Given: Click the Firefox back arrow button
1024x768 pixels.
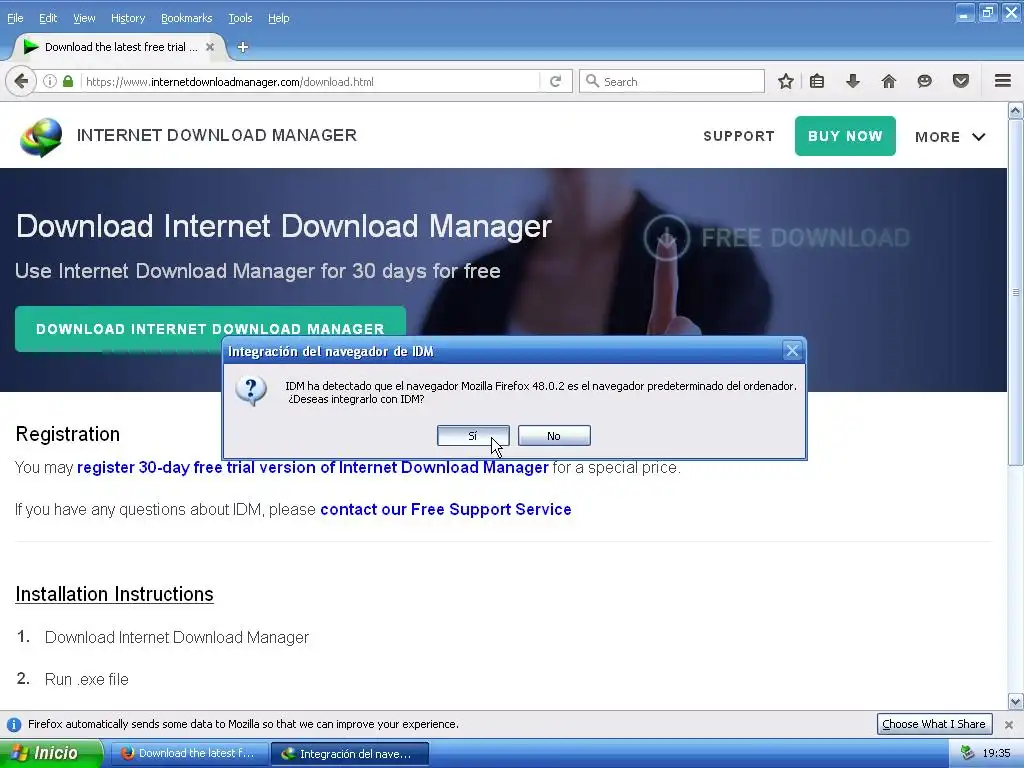Looking at the screenshot, I should 21,82.
